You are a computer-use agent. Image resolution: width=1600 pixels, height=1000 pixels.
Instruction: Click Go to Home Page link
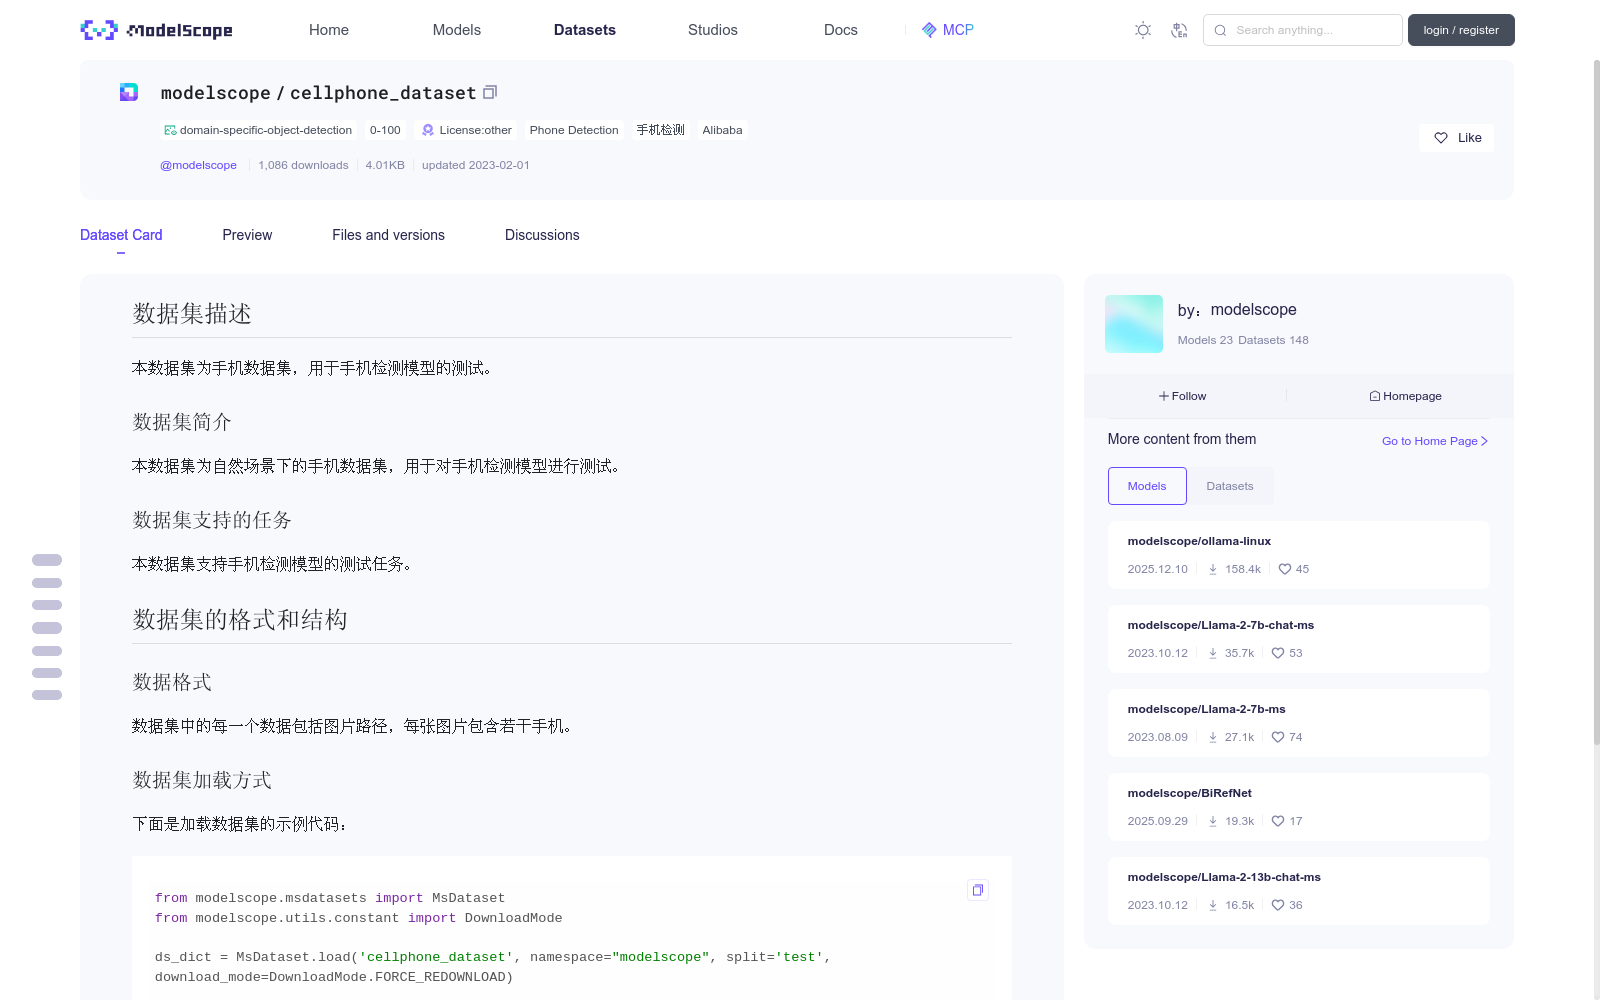point(1435,441)
